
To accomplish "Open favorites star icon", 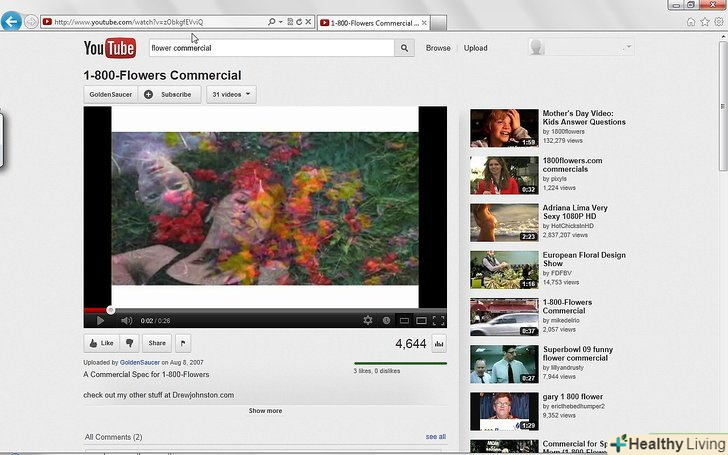I will coord(705,21).
